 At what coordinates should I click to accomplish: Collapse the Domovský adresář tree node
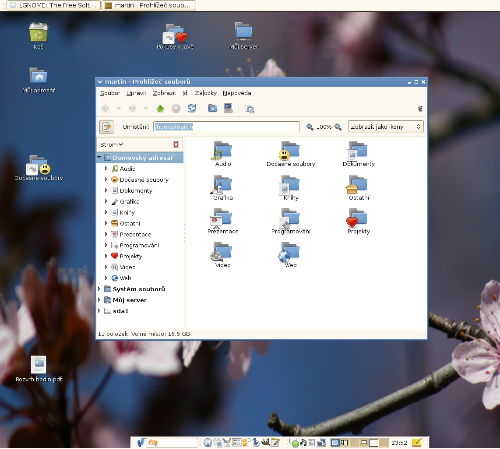pos(99,157)
